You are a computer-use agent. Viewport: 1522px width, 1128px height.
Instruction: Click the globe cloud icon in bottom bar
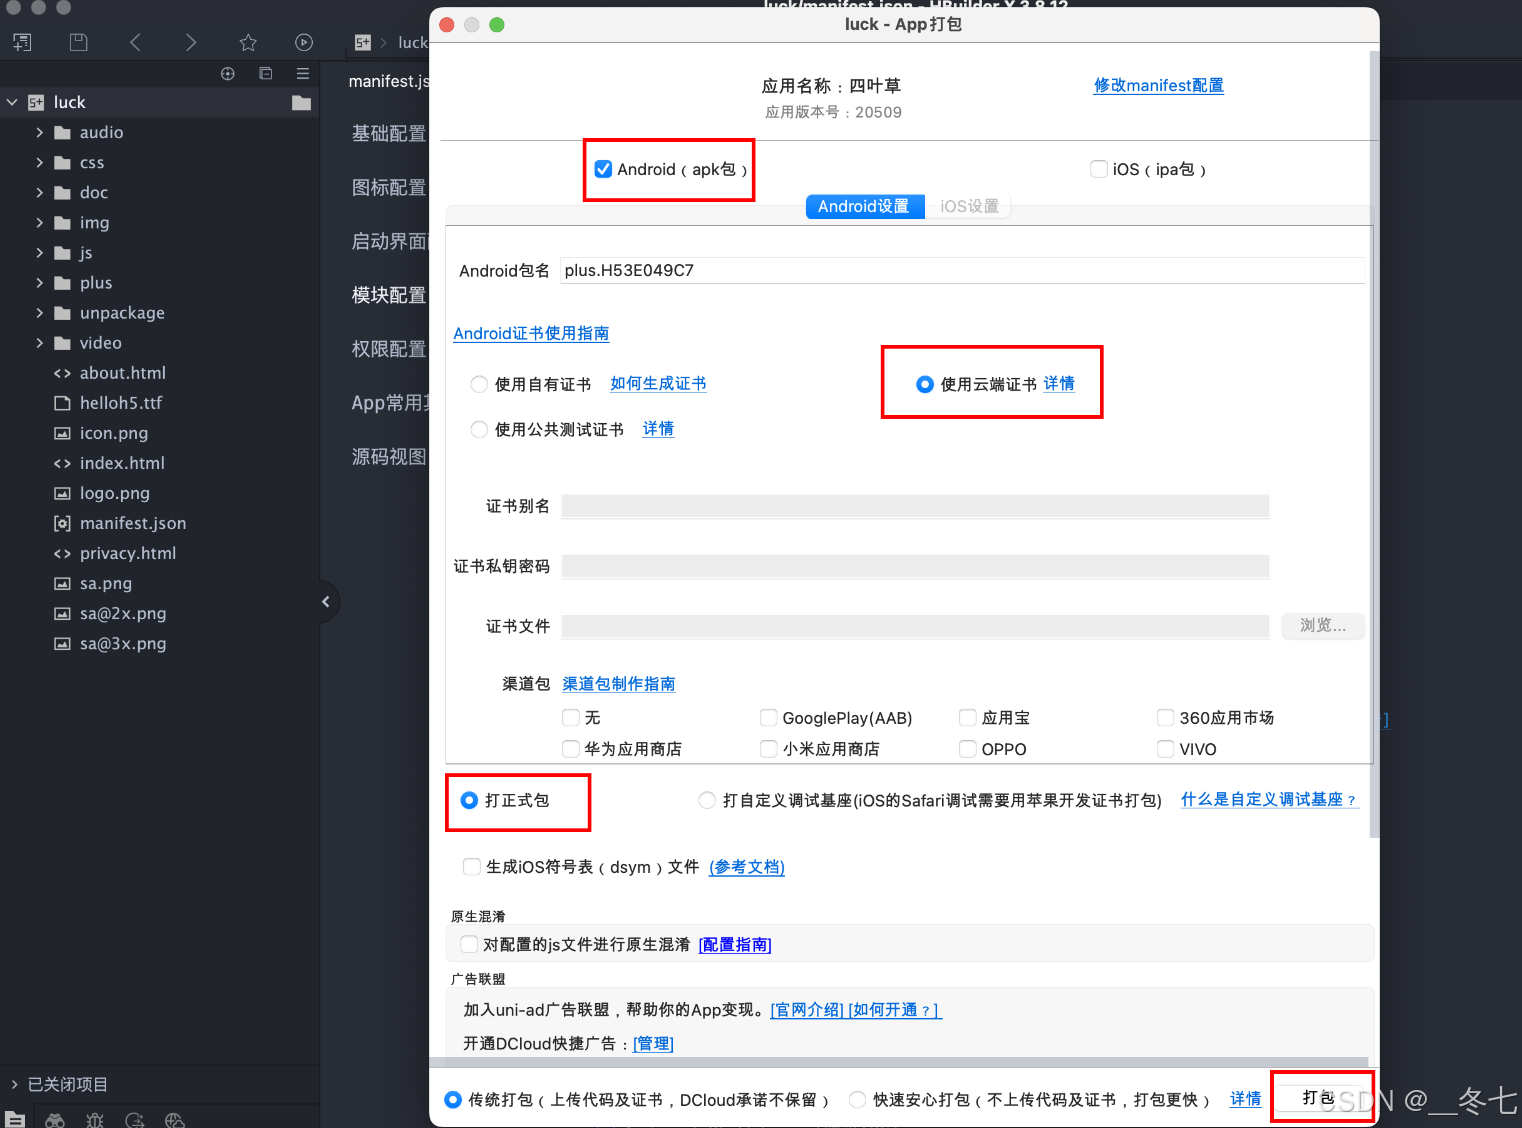click(175, 1120)
